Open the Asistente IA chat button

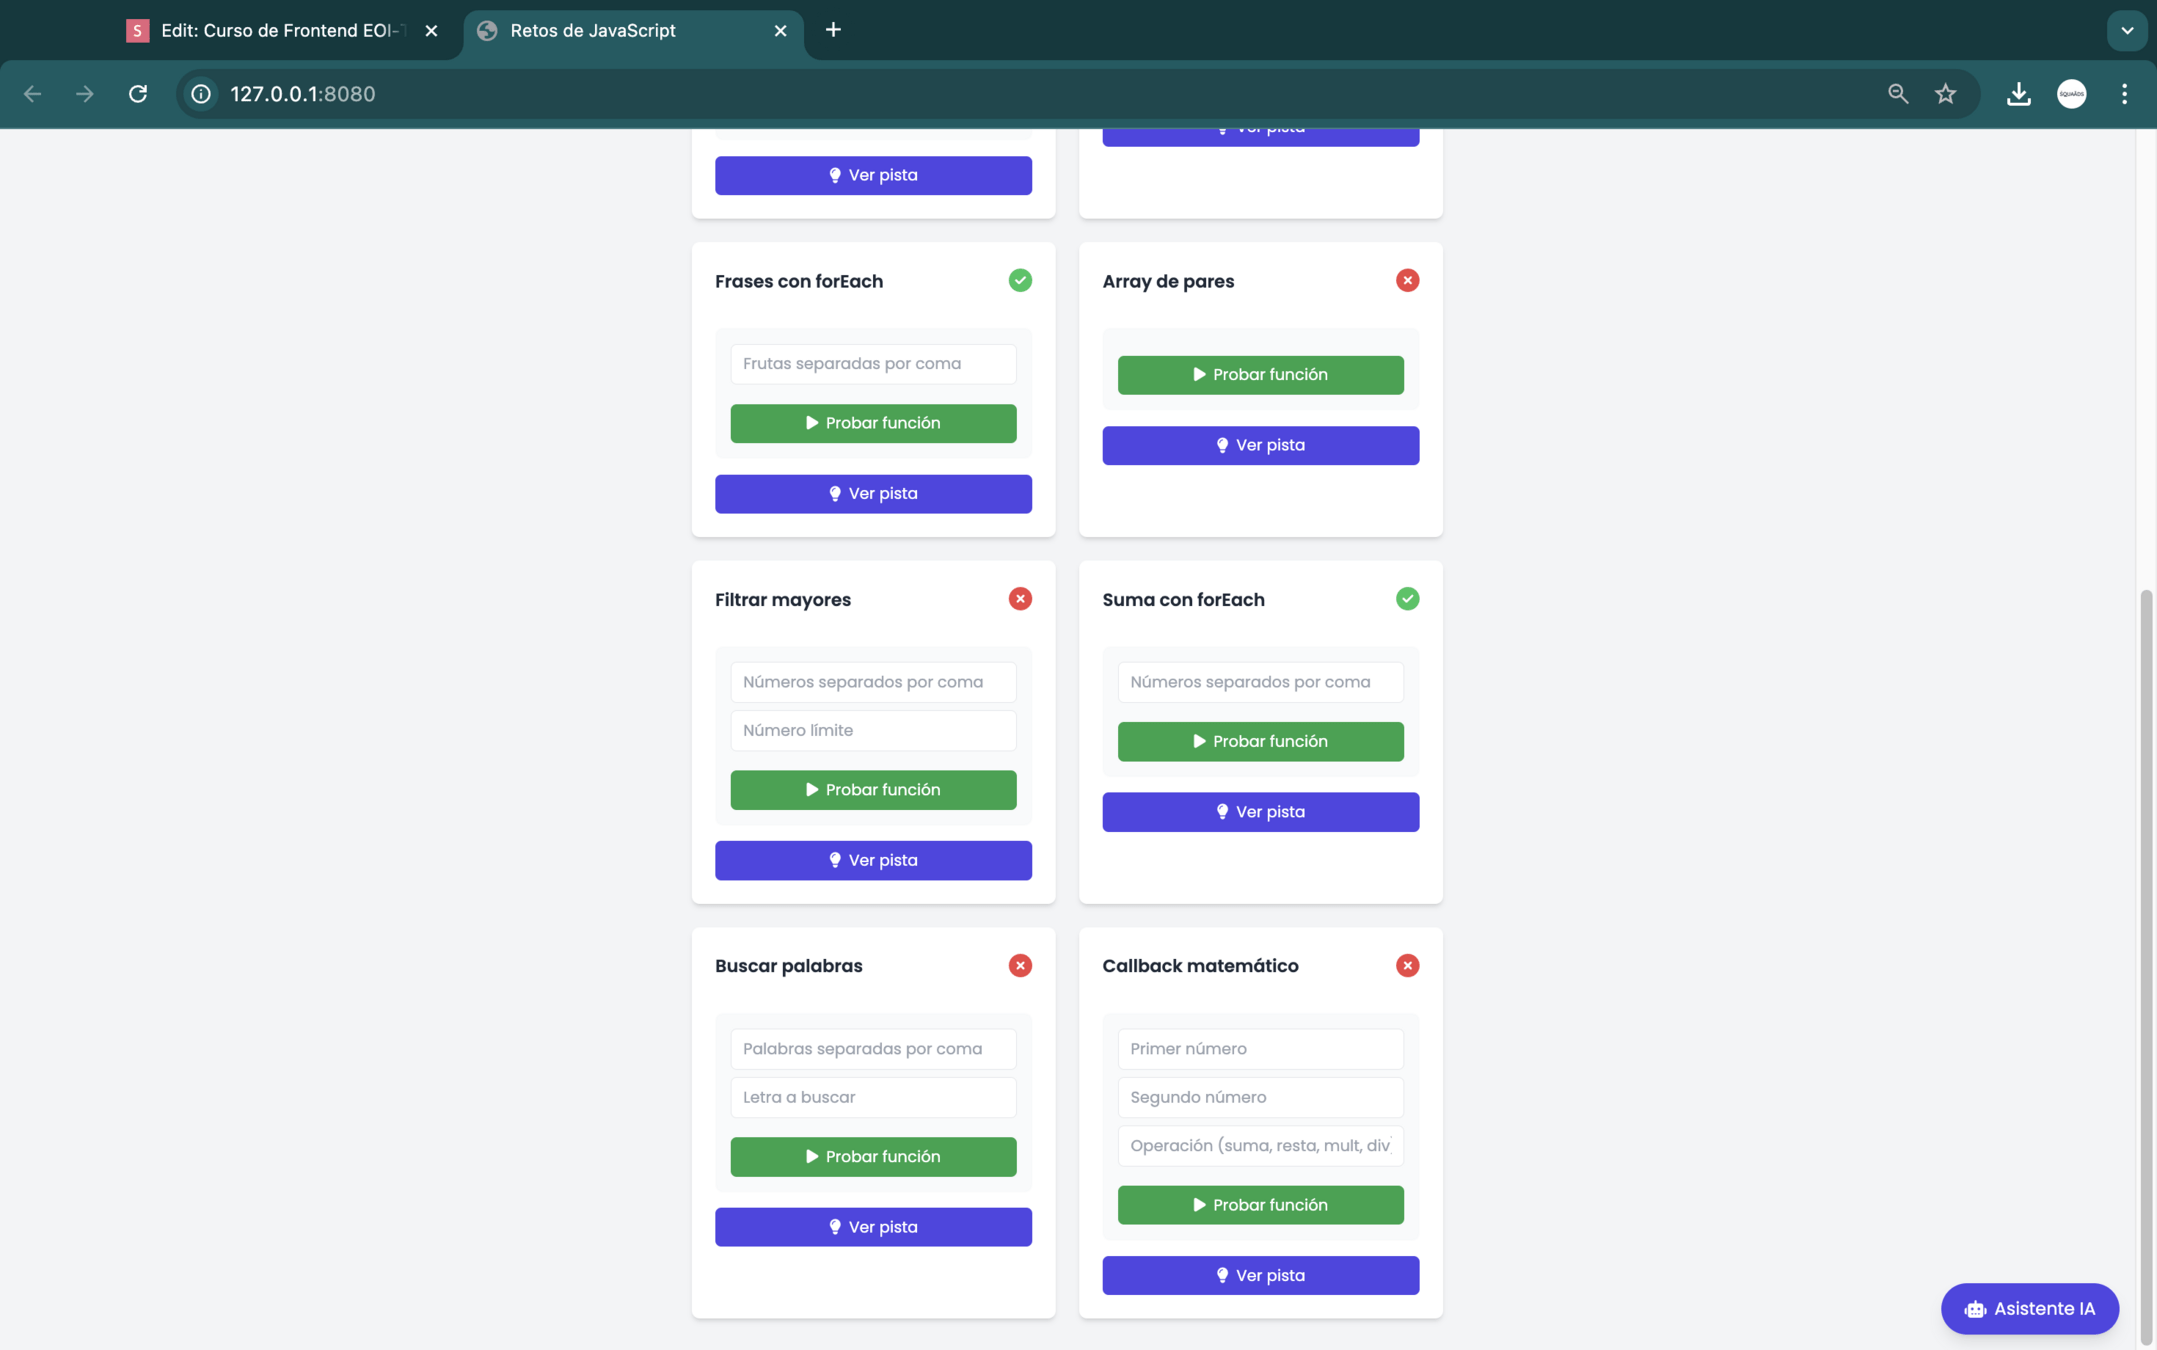point(2029,1308)
